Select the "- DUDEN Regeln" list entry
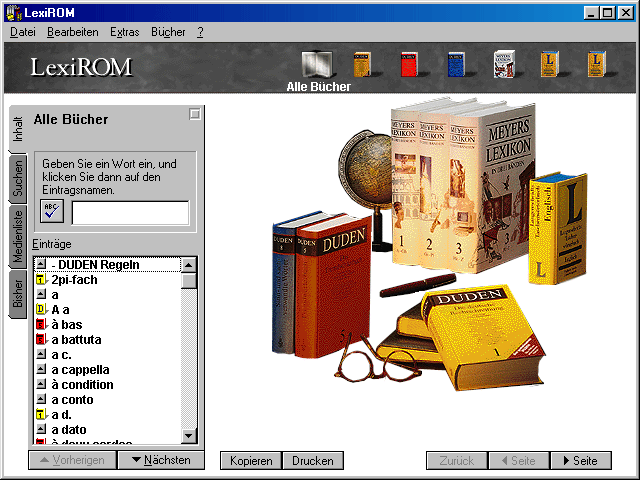The height and width of the screenshot is (480, 640). click(98, 265)
